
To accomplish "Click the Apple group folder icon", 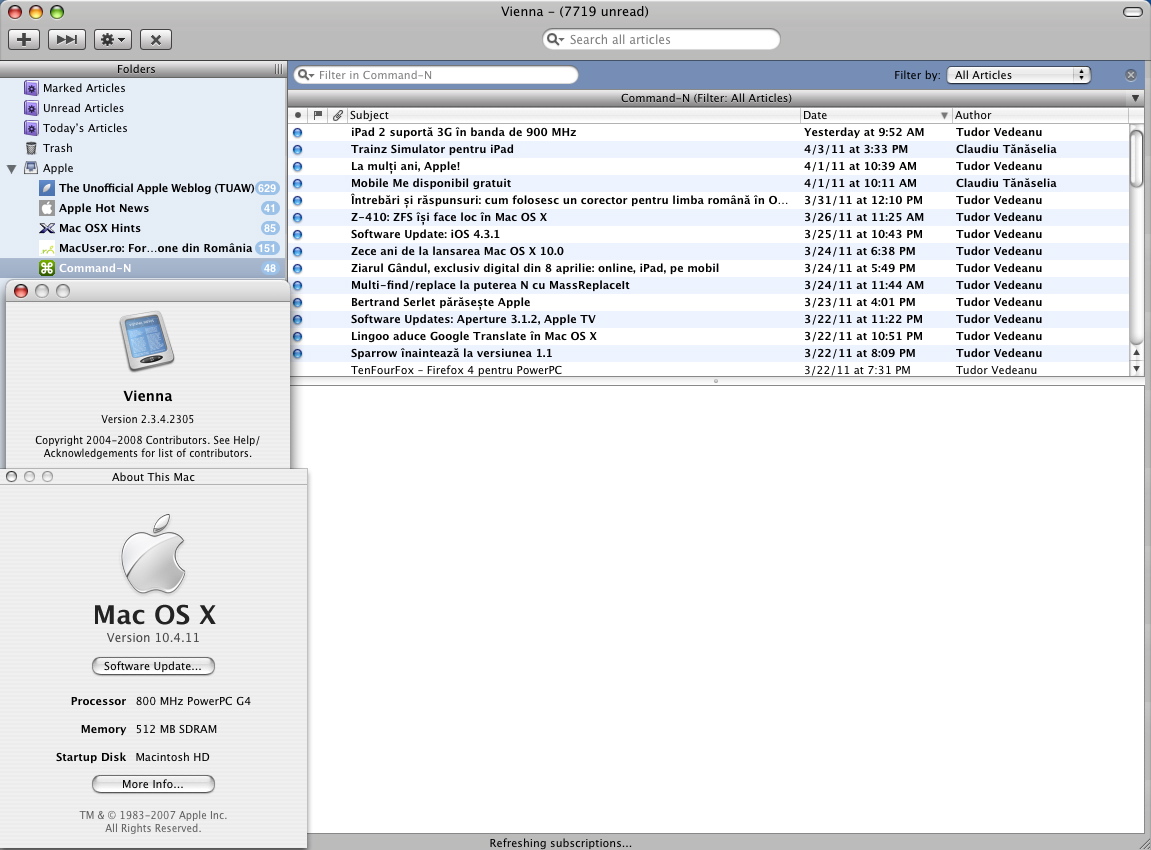I will pos(31,168).
